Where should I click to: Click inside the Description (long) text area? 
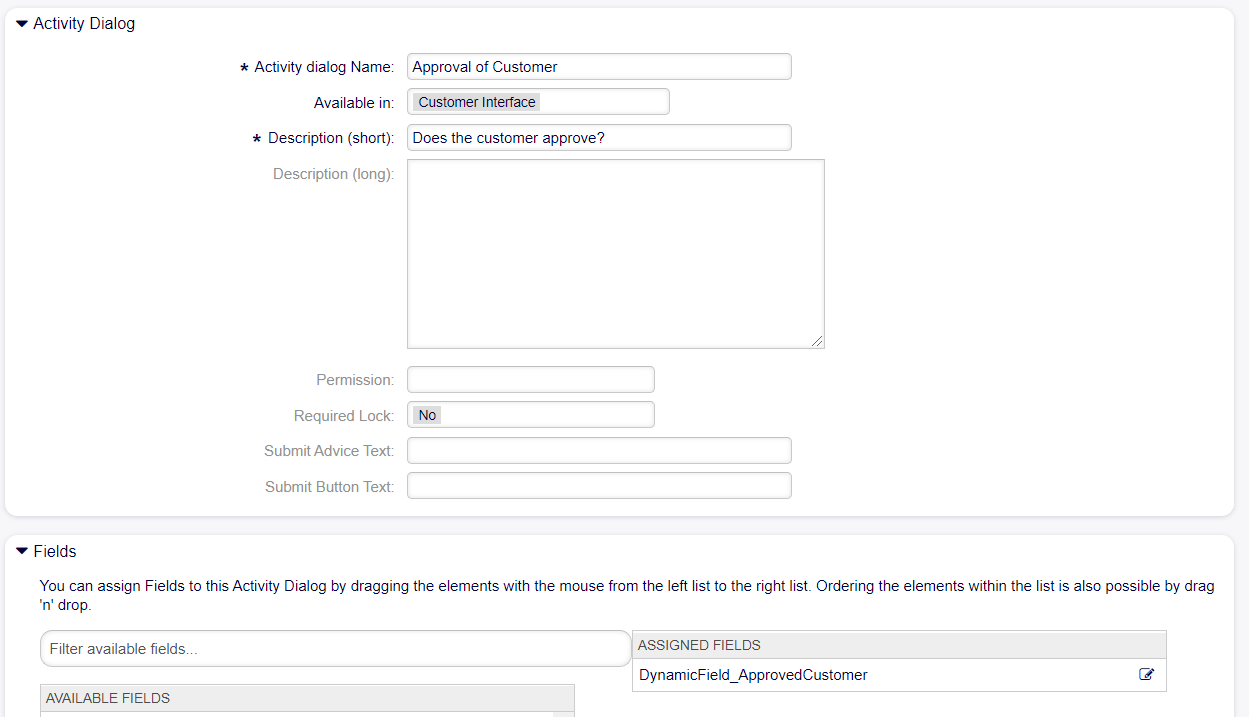click(x=615, y=253)
